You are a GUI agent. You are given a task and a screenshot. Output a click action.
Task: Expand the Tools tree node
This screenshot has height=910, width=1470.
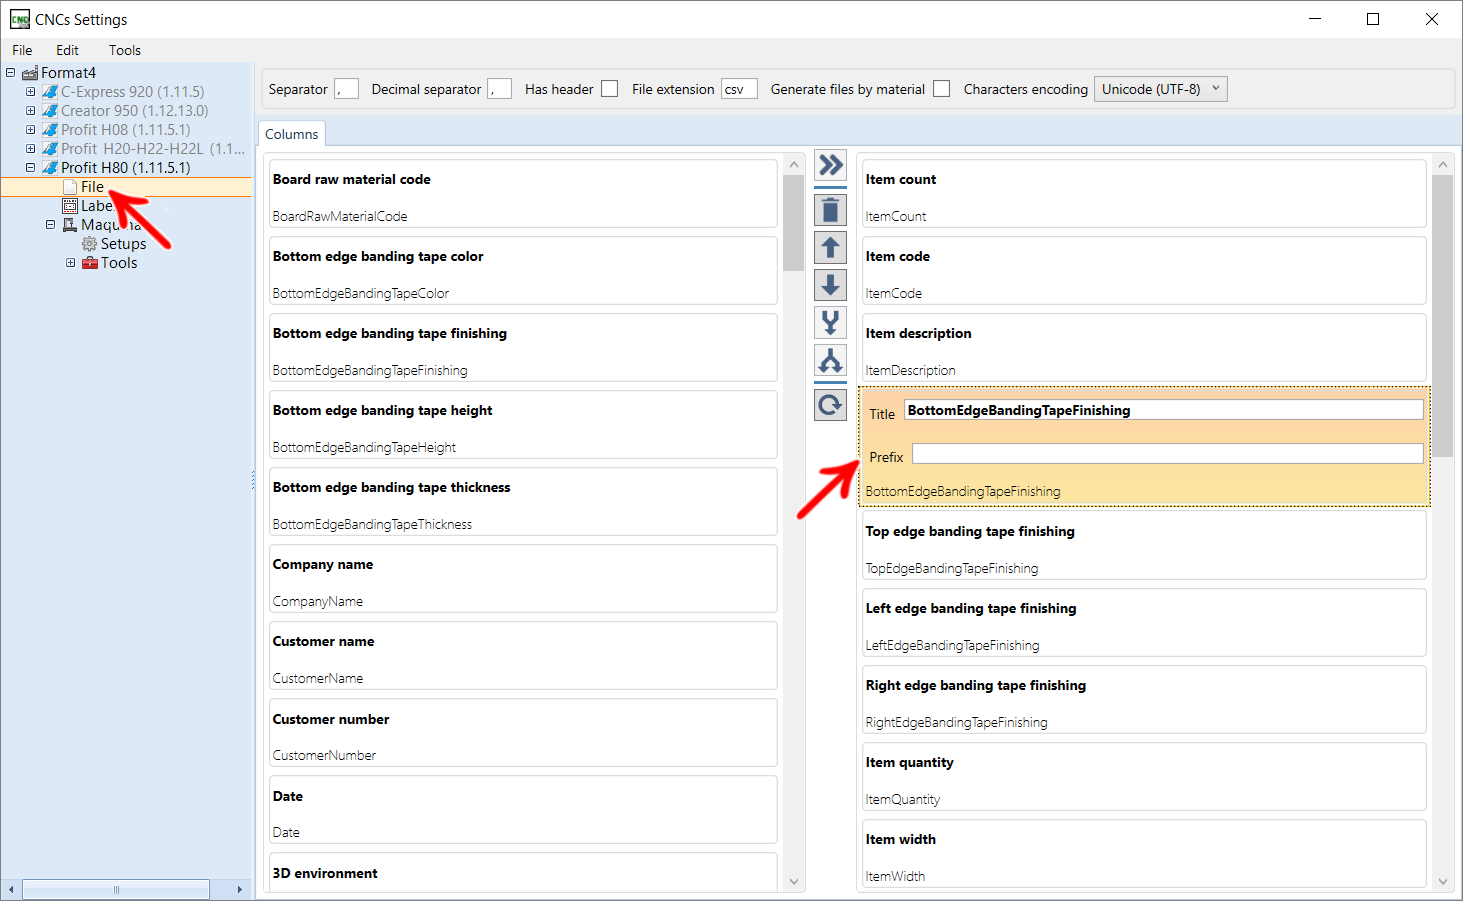click(70, 263)
